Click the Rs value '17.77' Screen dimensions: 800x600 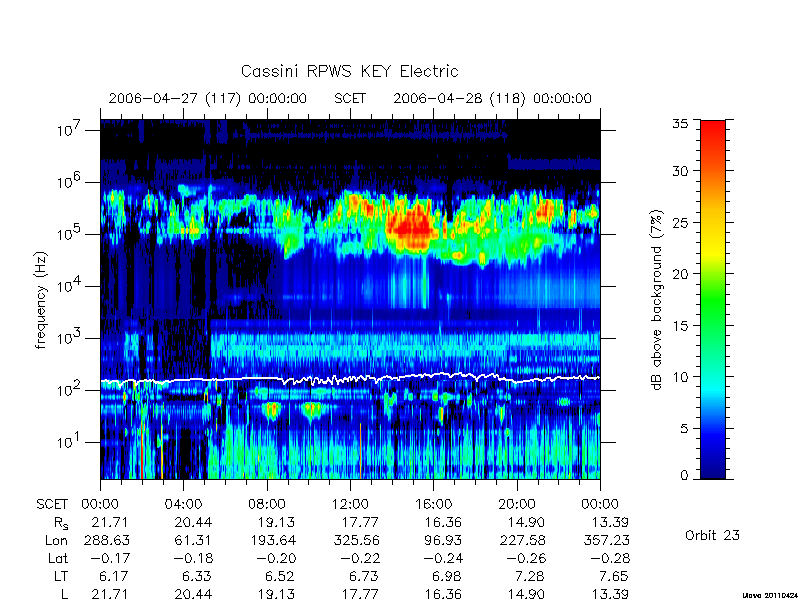coord(360,522)
